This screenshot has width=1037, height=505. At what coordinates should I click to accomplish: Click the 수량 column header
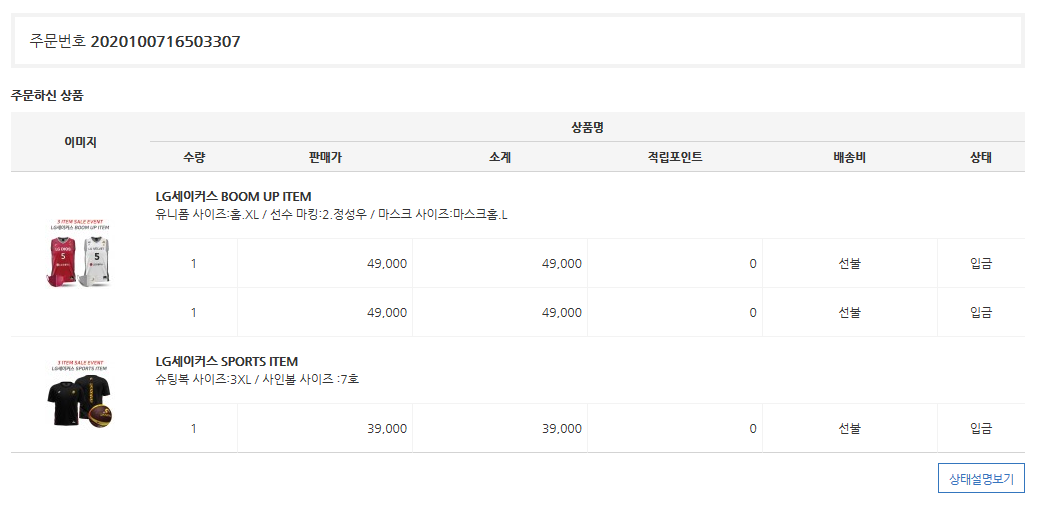coord(193,157)
